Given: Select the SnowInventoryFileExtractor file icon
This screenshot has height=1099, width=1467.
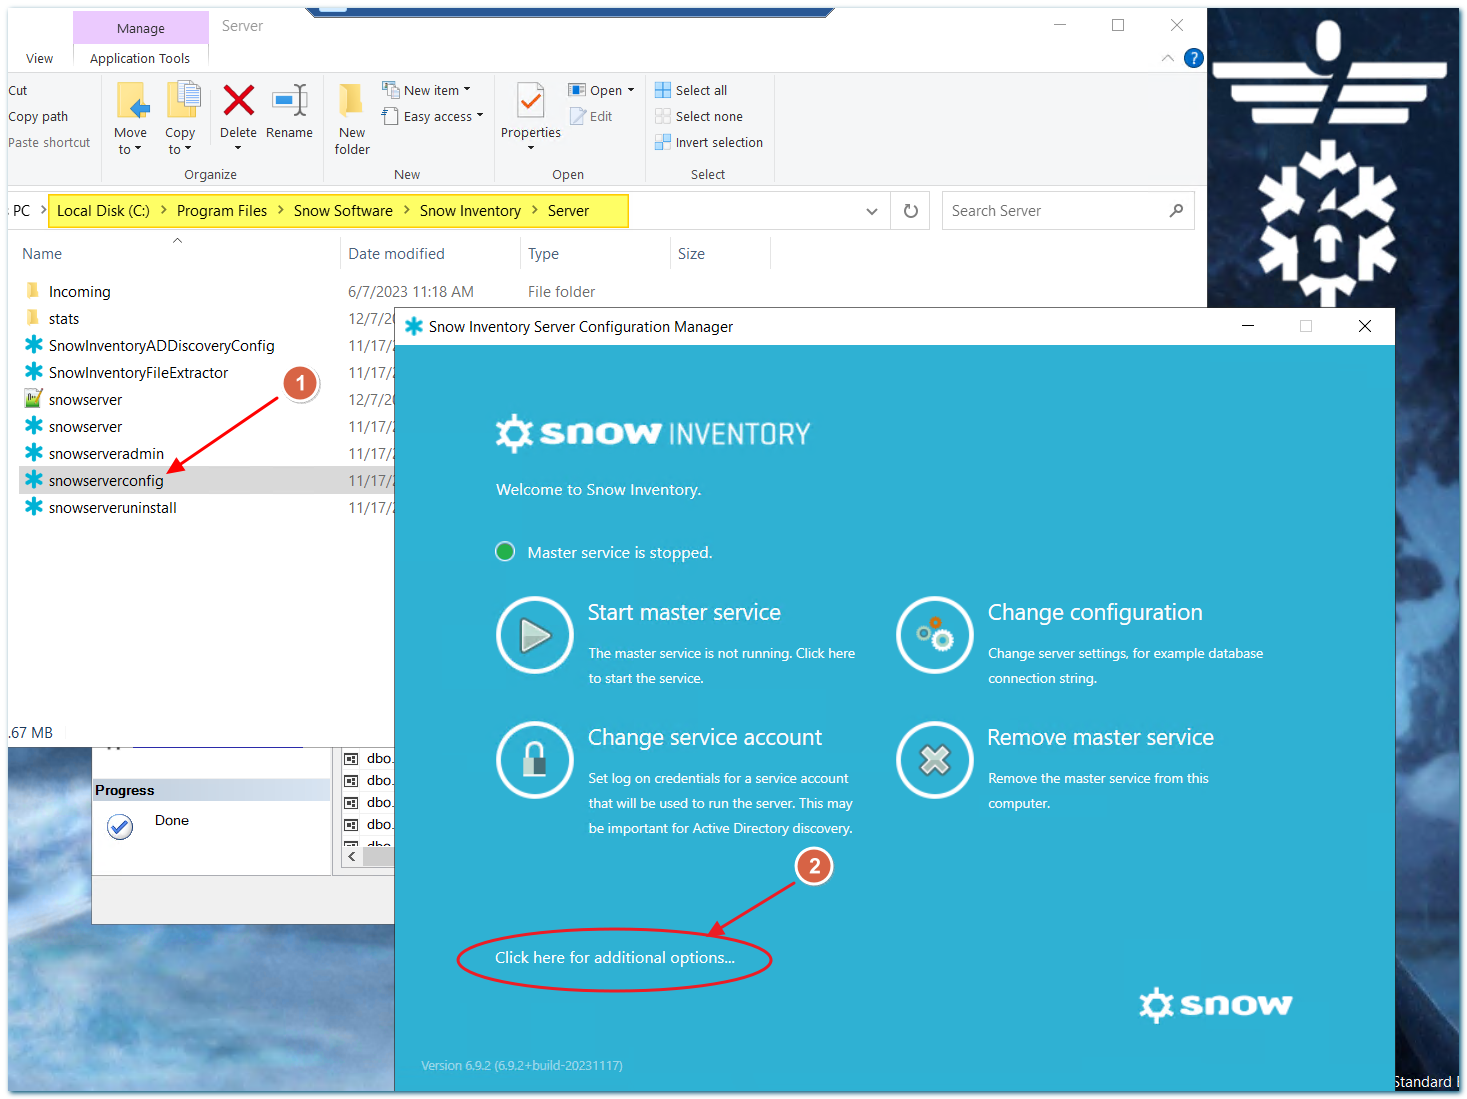Looking at the screenshot, I should (x=34, y=371).
